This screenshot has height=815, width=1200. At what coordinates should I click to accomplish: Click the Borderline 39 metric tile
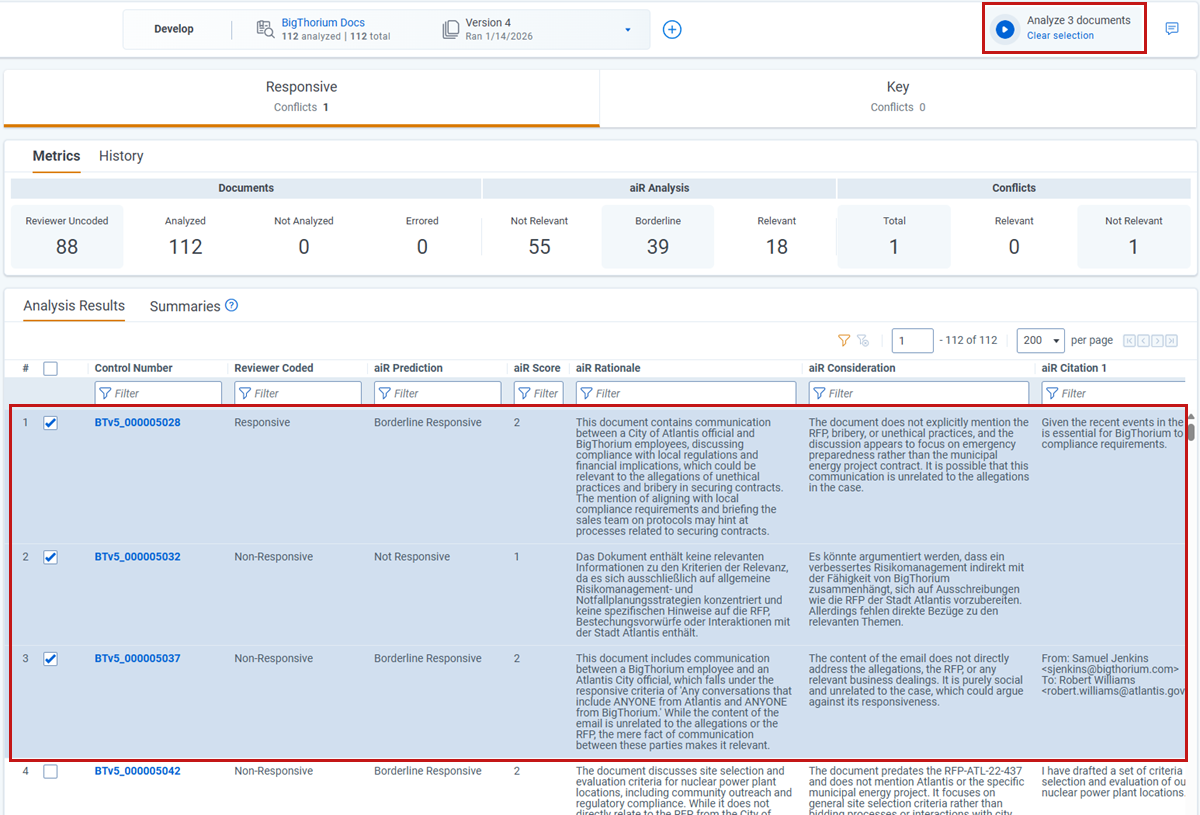point(658,237)
